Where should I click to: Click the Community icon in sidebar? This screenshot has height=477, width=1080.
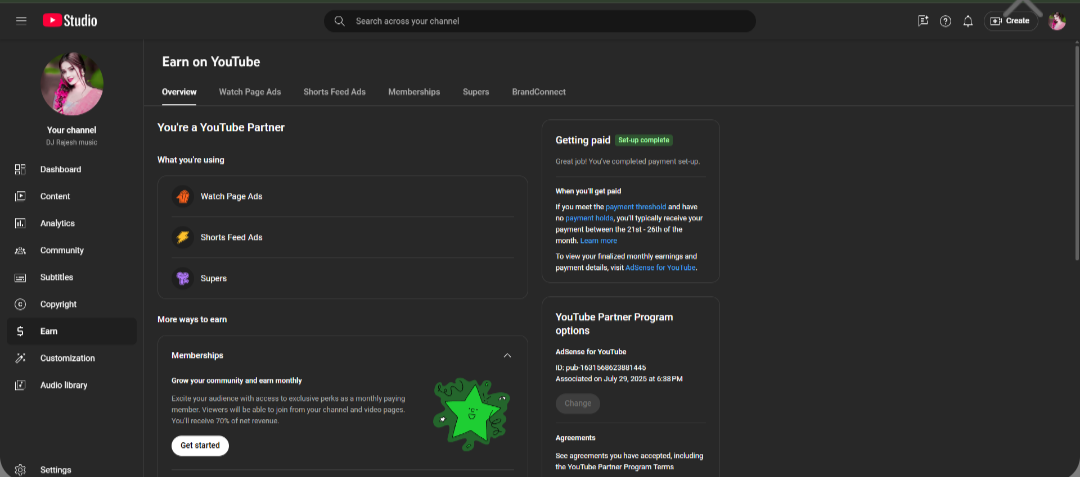[x=20, y=251]
